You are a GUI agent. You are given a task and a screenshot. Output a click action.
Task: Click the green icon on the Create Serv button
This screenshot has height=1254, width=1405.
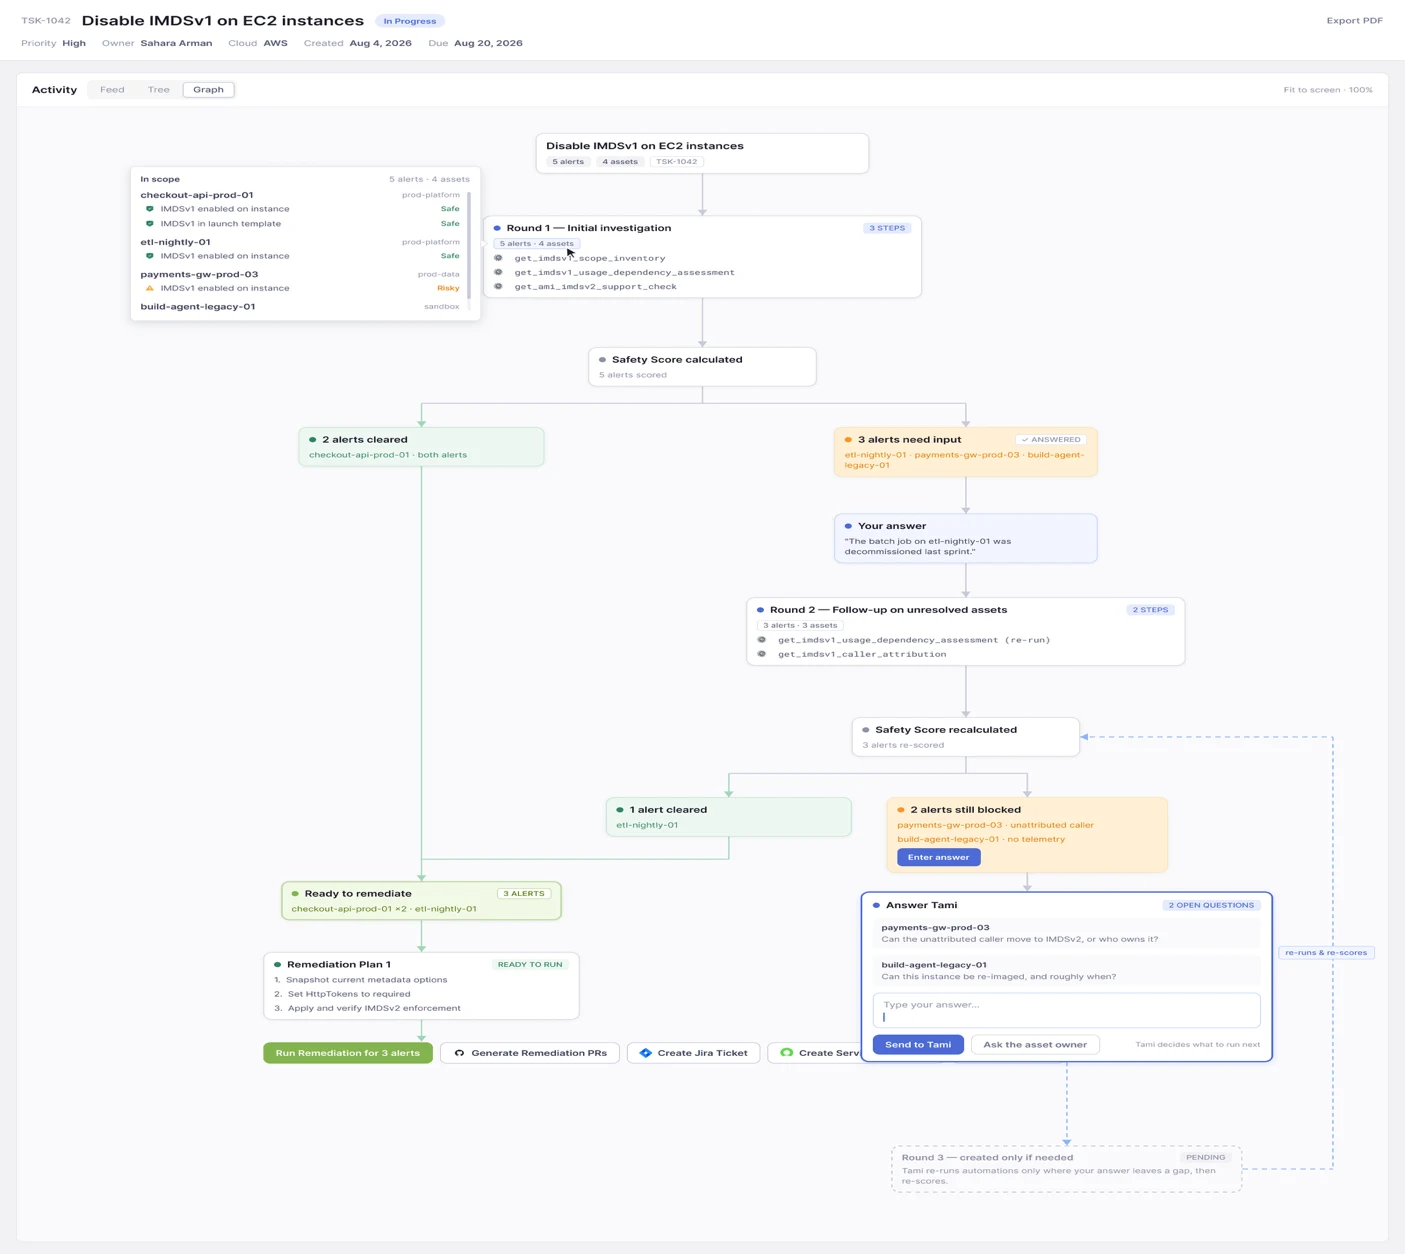point(787,1053)
